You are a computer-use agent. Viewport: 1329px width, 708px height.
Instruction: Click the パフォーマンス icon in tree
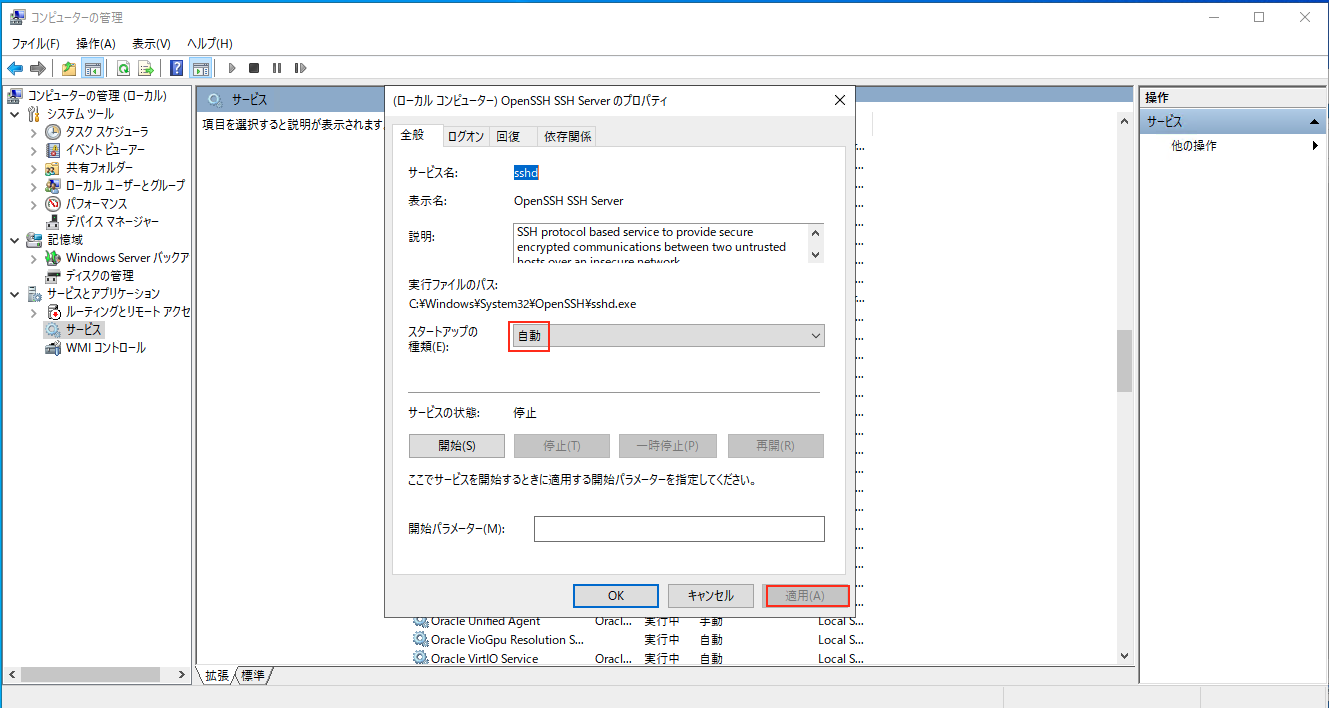click(53, 204)
